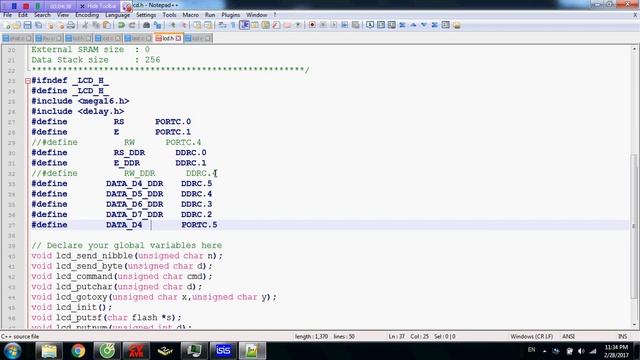Pause recording with the blue pause button
Viewport: 640px width, 360px height.
(x=14, y=6)
